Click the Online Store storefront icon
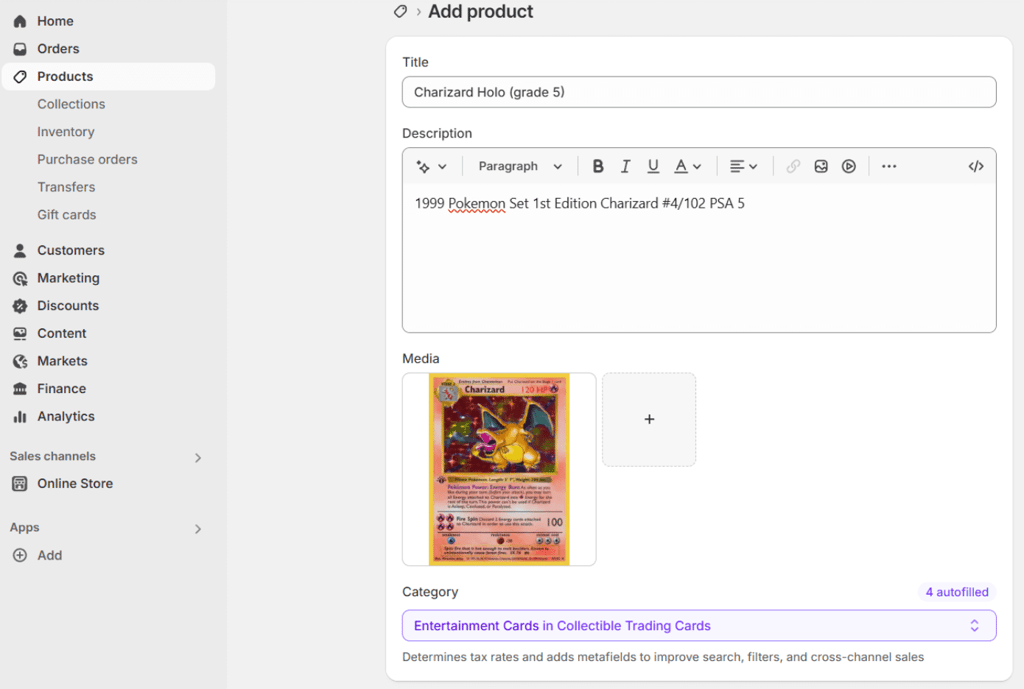 (20, 484)
